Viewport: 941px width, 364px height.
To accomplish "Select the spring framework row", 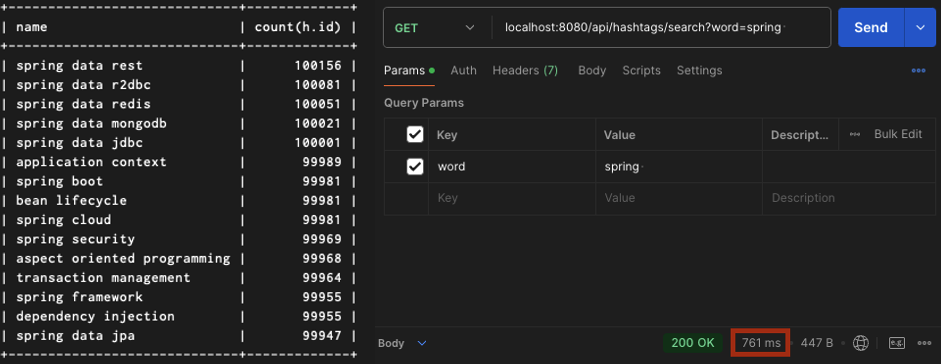I will click(x=179, y=297).
